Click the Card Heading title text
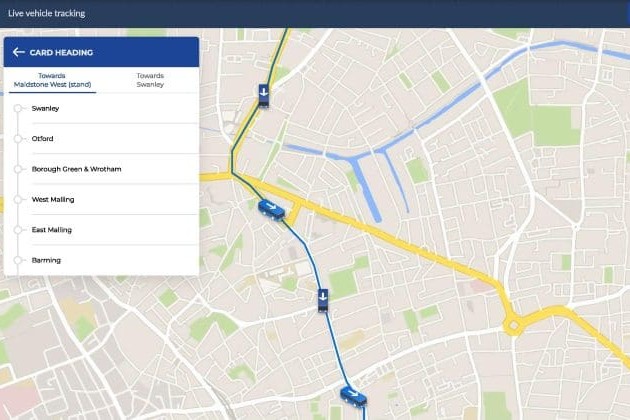Viewport: 630px width, 420px height. 61,52
